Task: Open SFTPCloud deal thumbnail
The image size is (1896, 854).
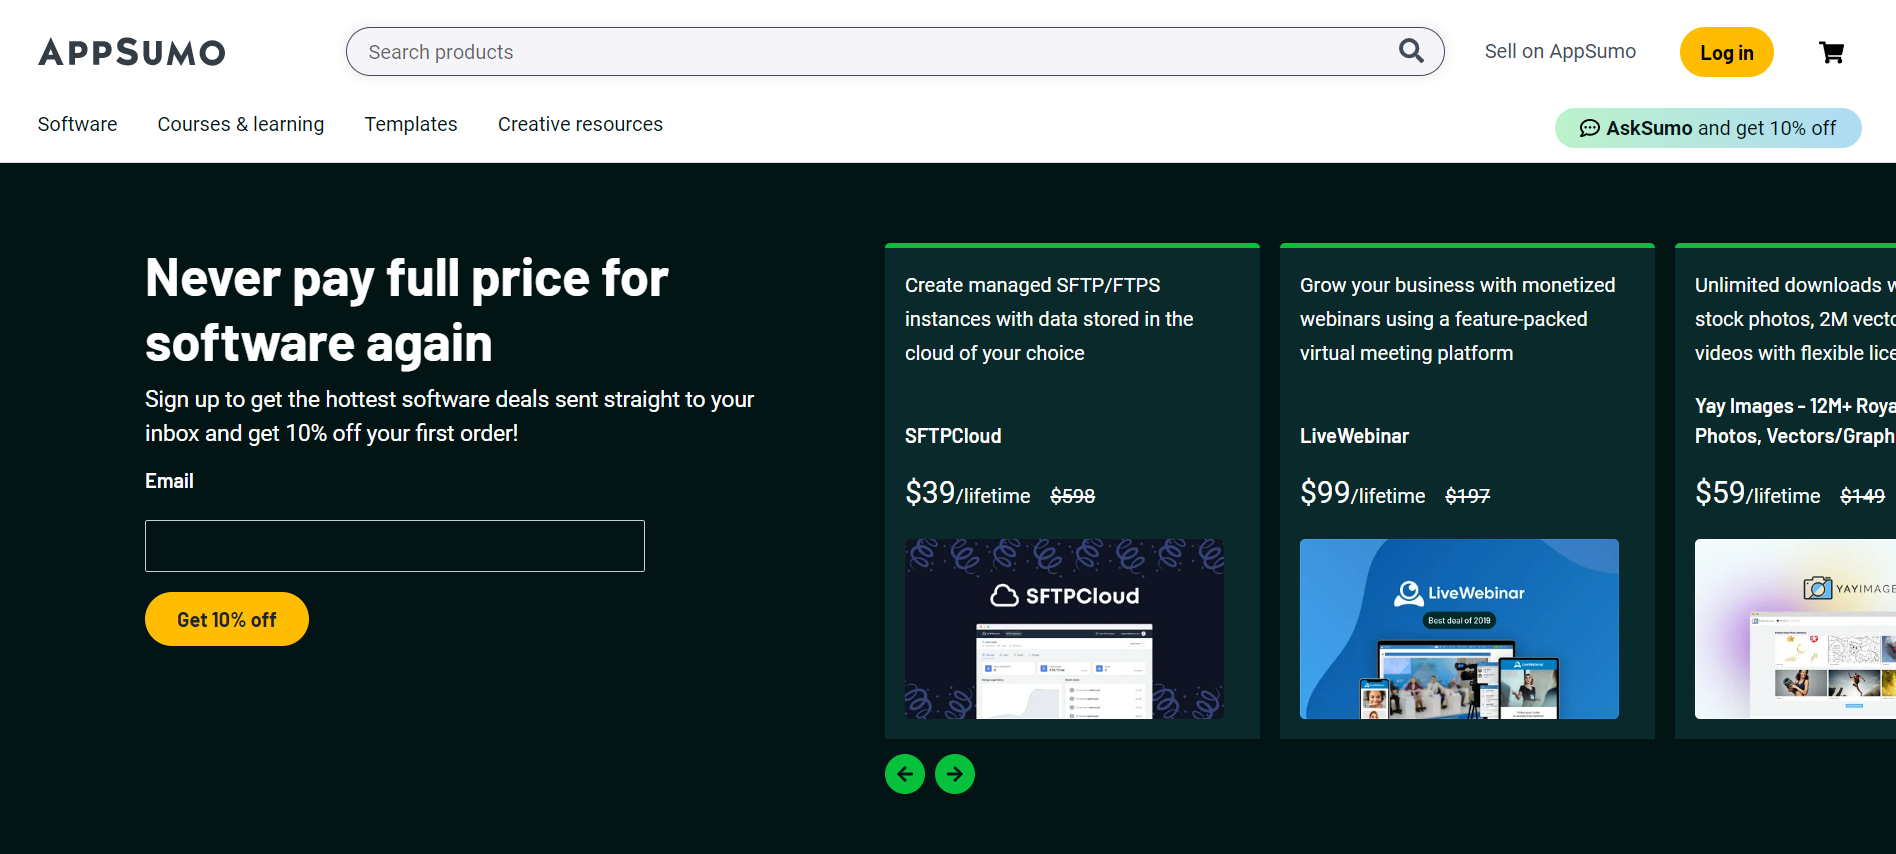Action: [x=1064, y=629]
